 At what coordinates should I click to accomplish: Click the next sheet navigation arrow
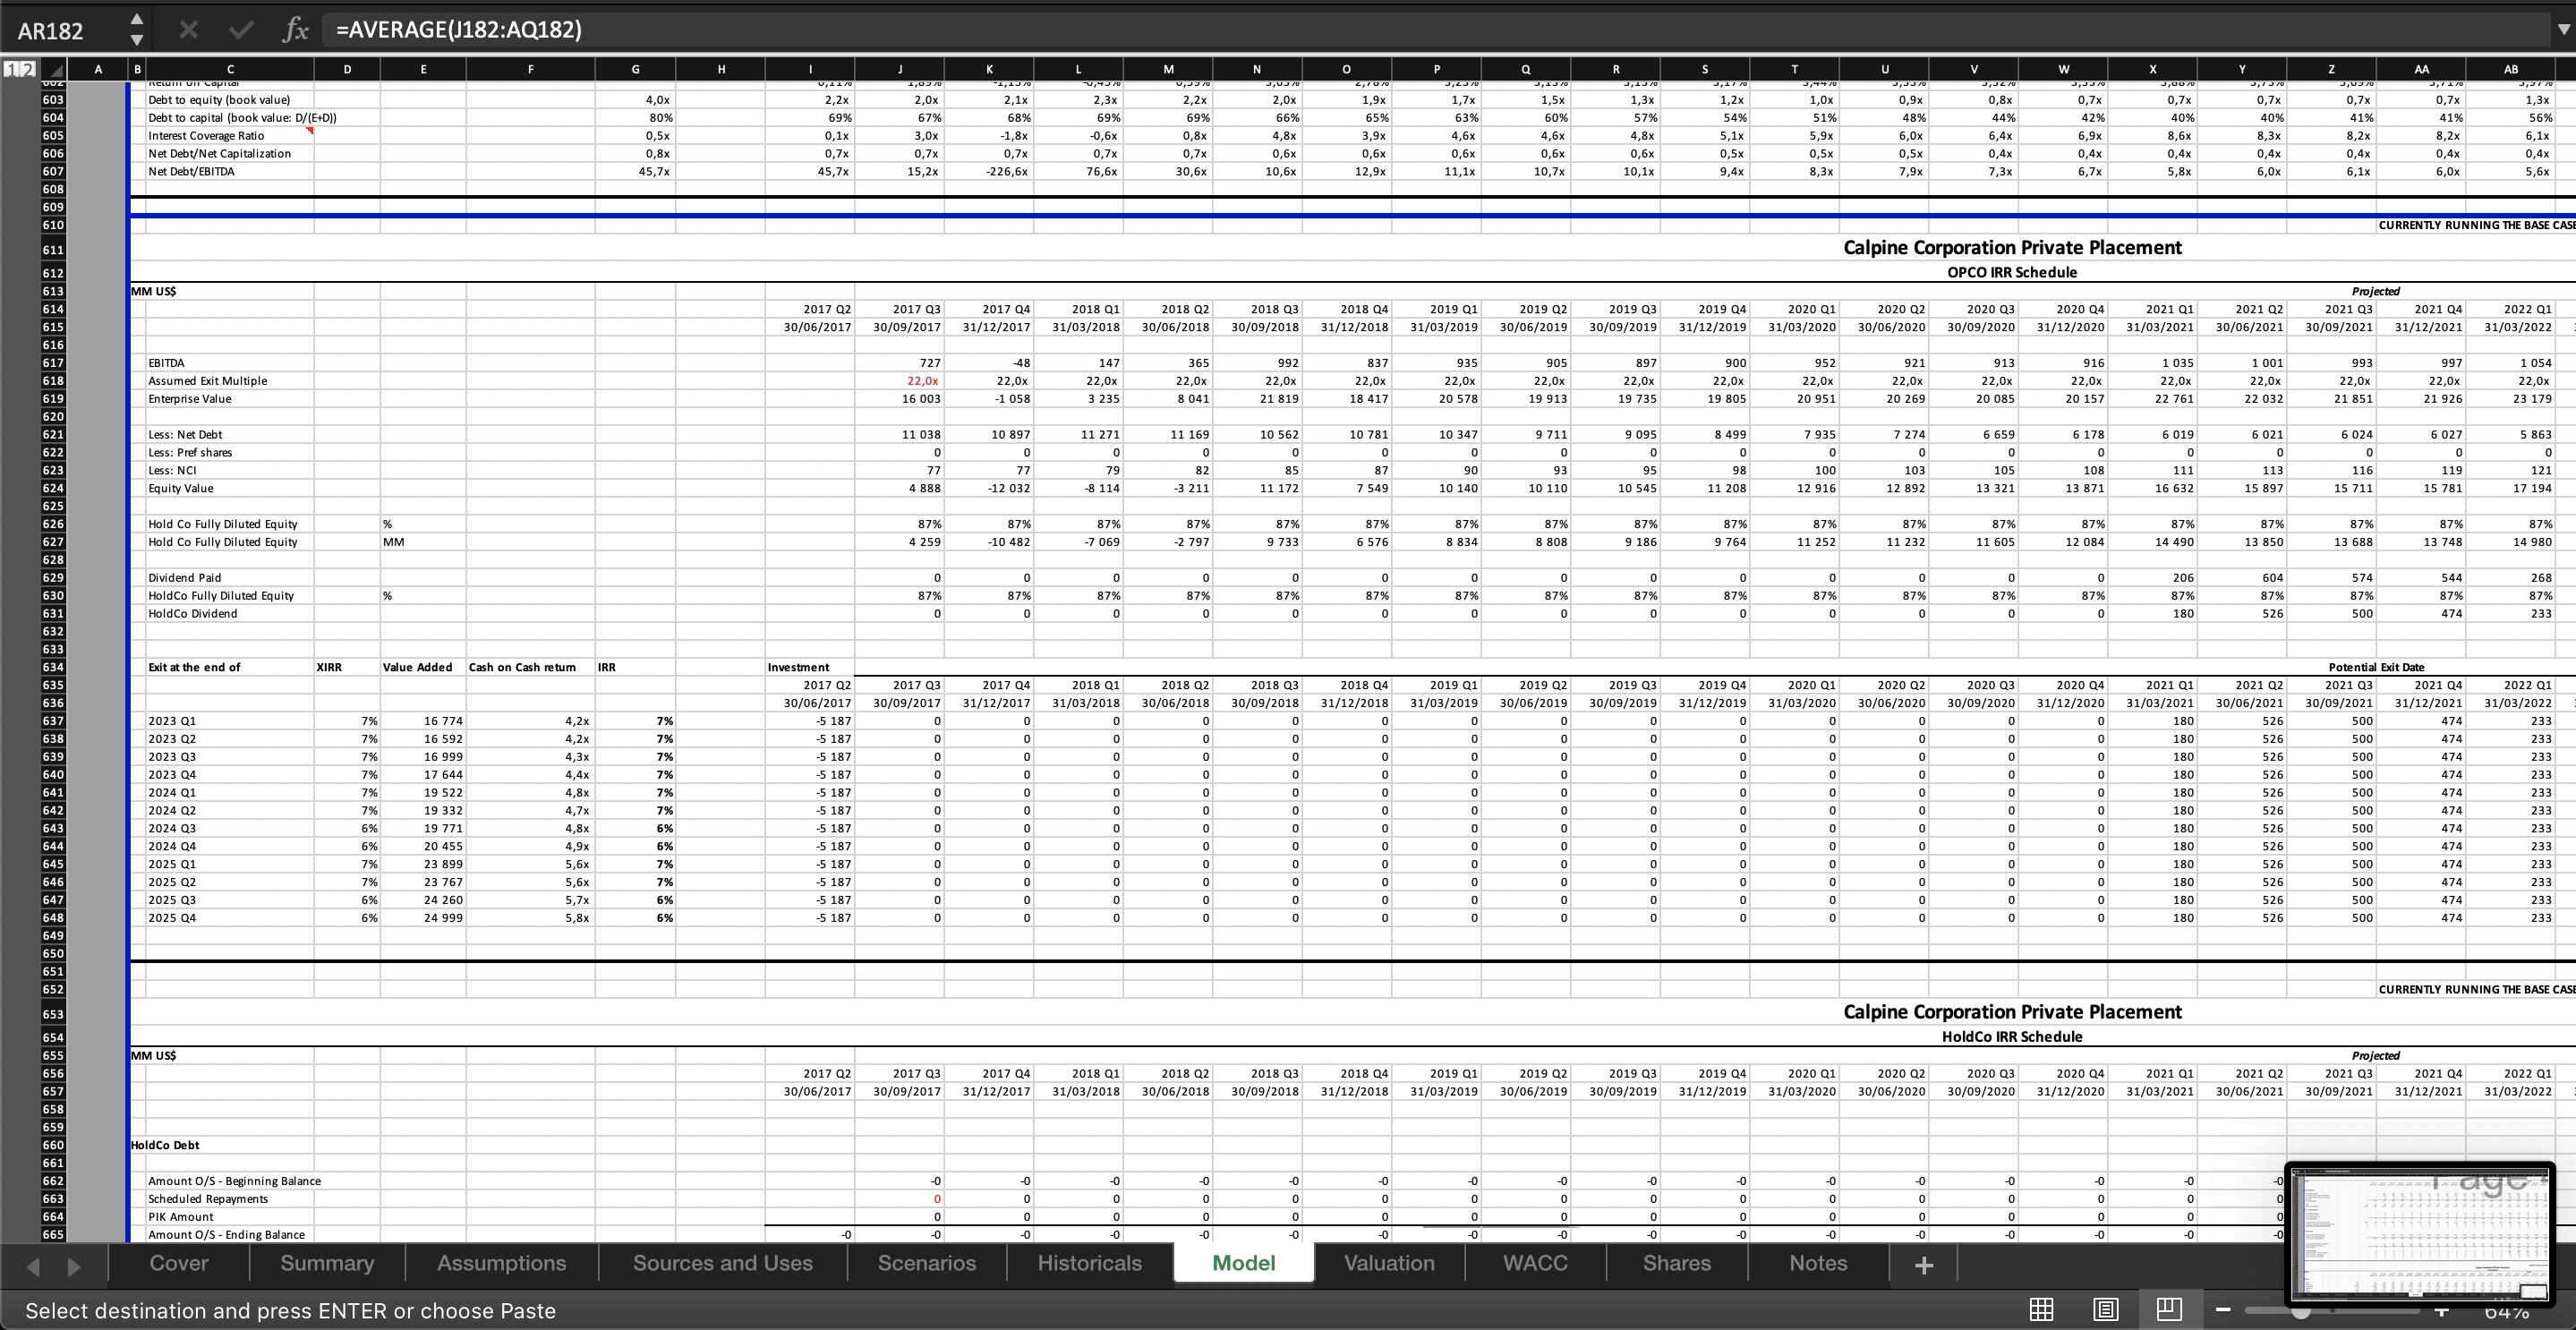(74, 1266)
